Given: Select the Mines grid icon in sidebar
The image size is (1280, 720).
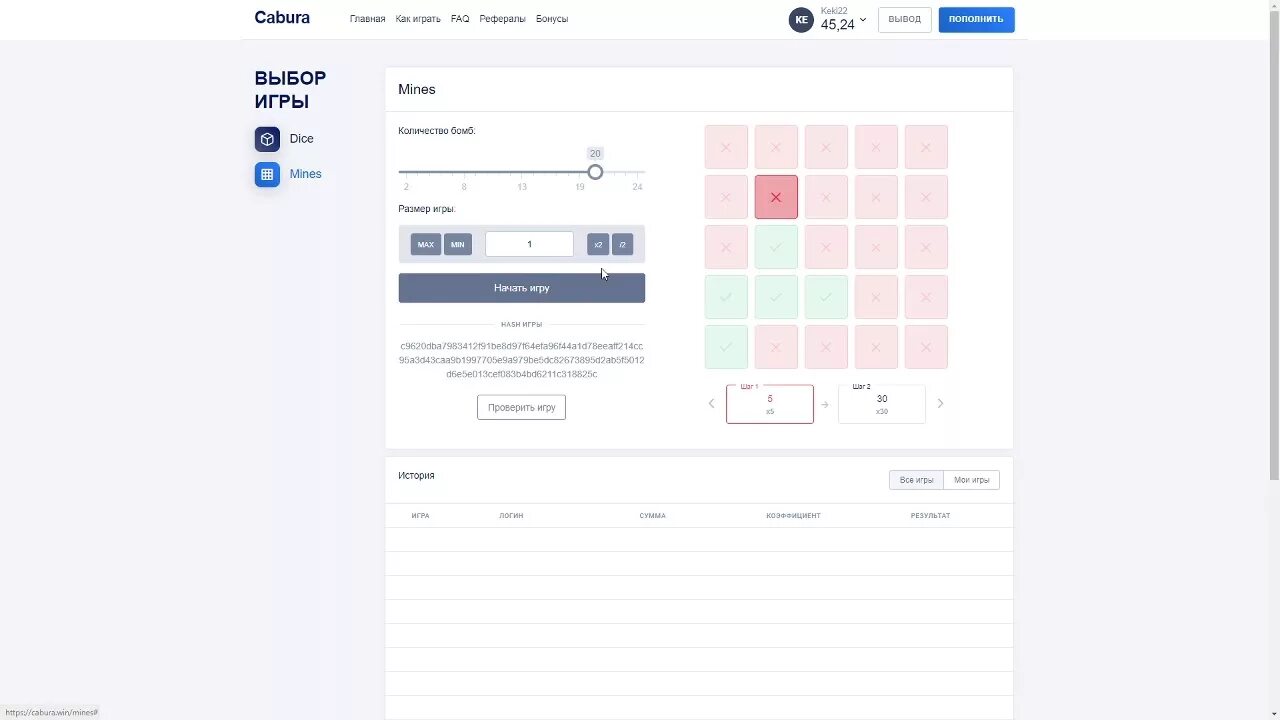Looking at the screenshot, I should (x=267, y=174).
